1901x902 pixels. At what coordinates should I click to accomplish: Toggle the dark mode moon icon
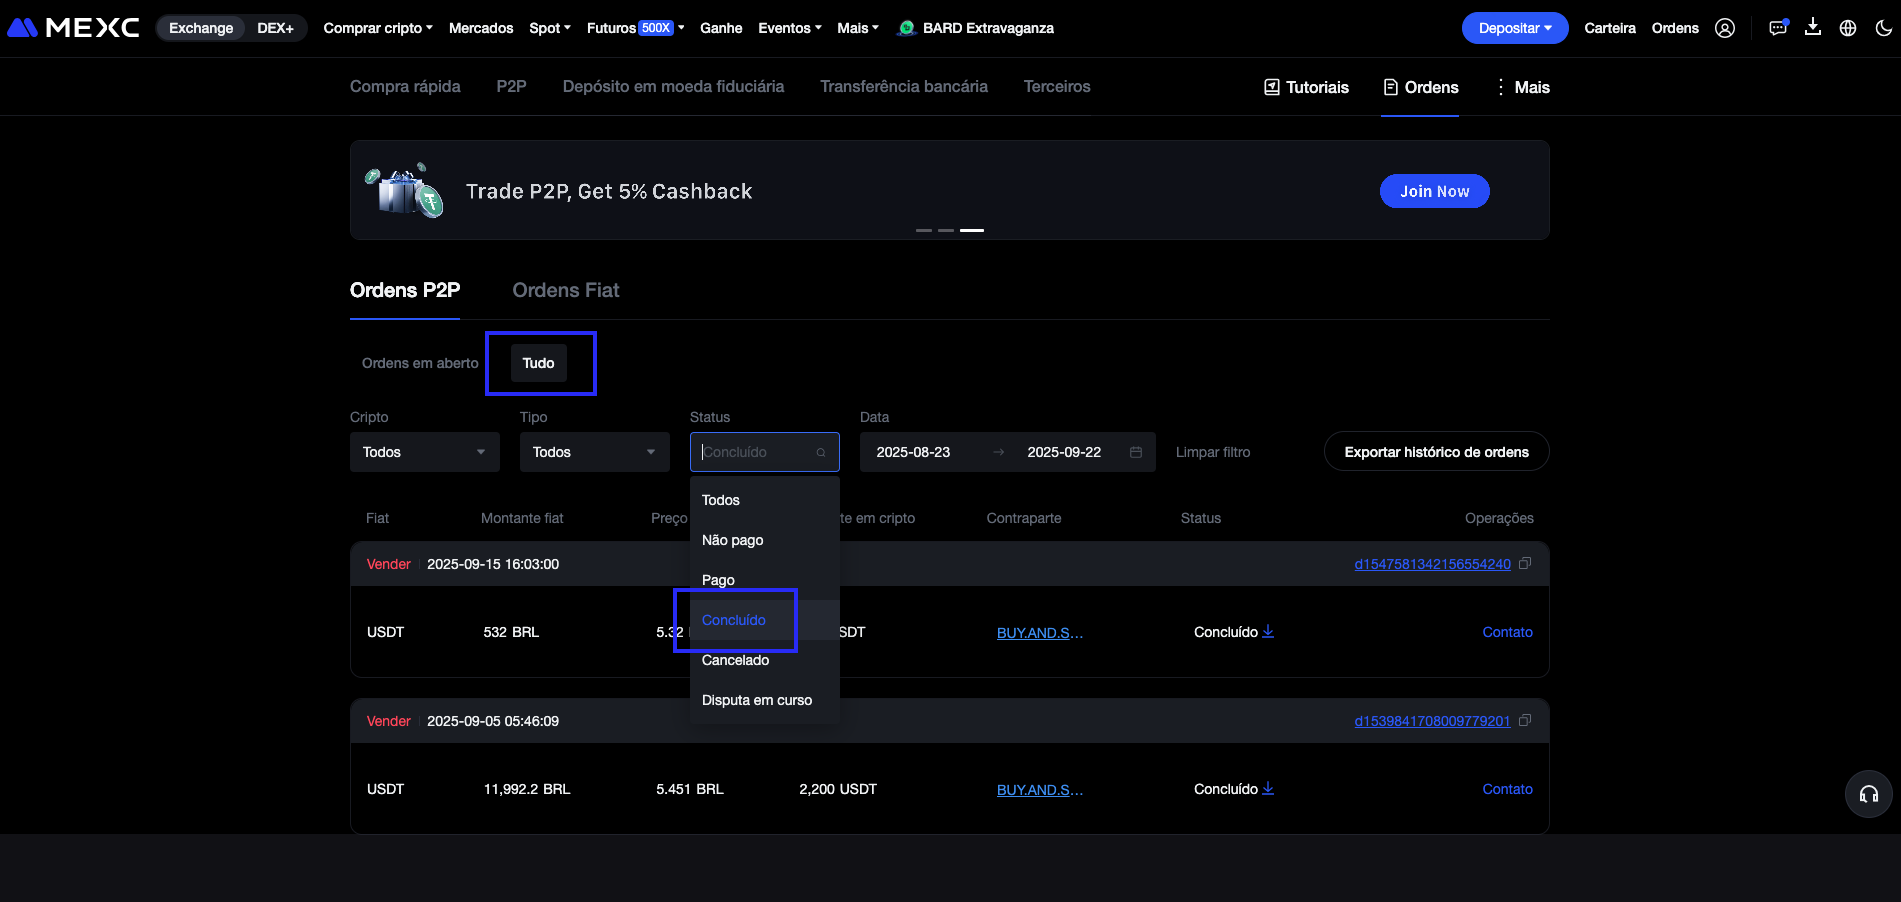(x=1883, y=28)
